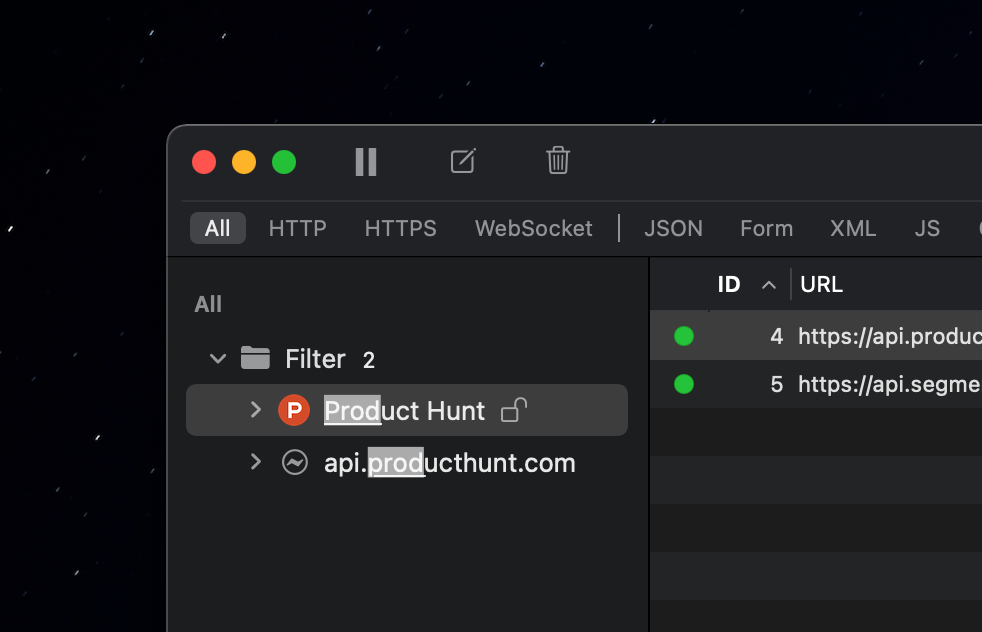Select request 4 to api.producthunt

pos(816,336)
